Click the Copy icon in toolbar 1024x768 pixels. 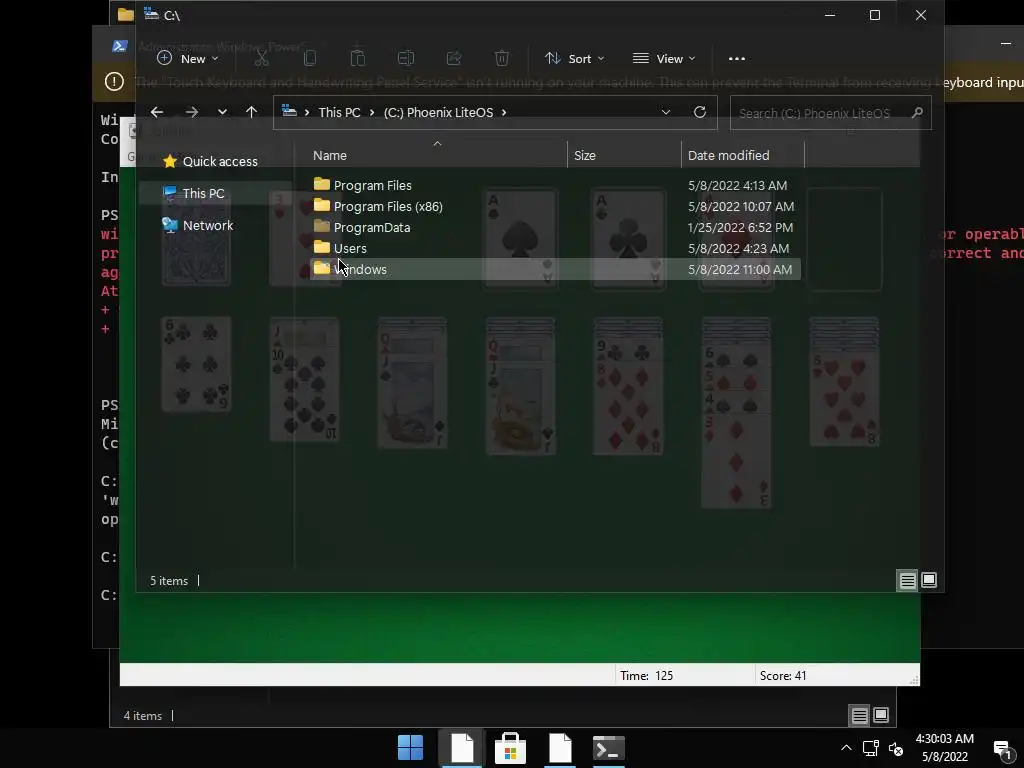point(310,59)
